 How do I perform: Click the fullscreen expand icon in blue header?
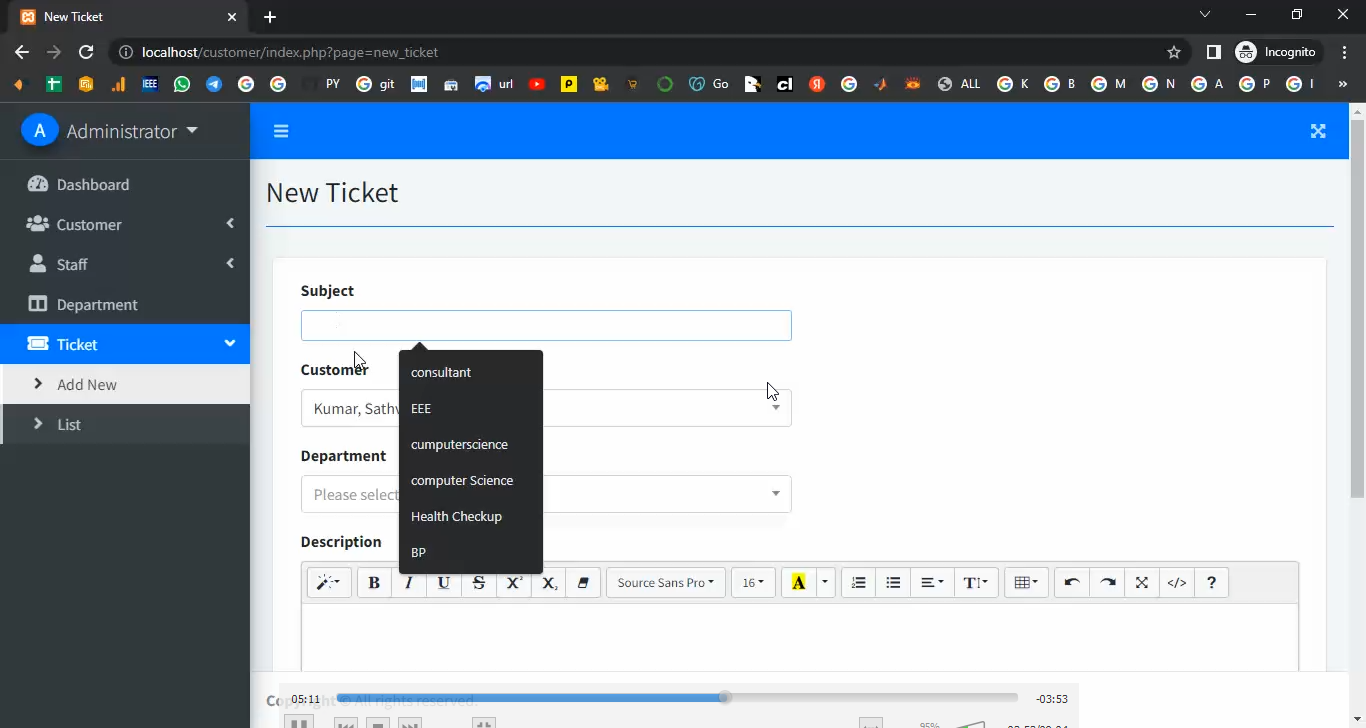tap(1318, 131)
